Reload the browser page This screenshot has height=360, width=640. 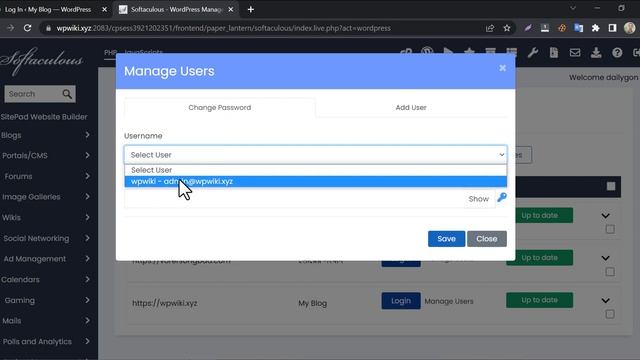27,28
